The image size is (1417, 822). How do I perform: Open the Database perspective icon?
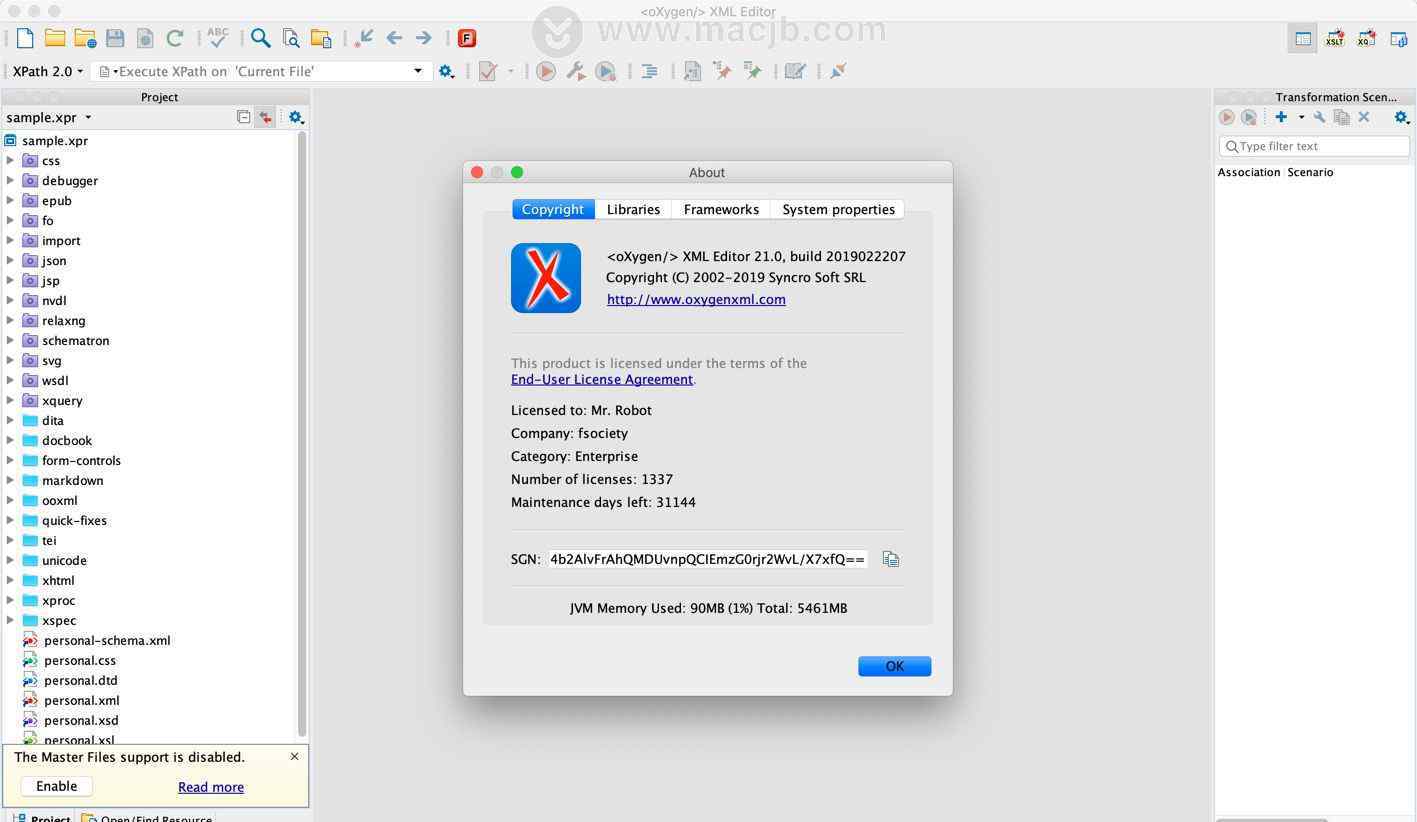coord(1398,39)
